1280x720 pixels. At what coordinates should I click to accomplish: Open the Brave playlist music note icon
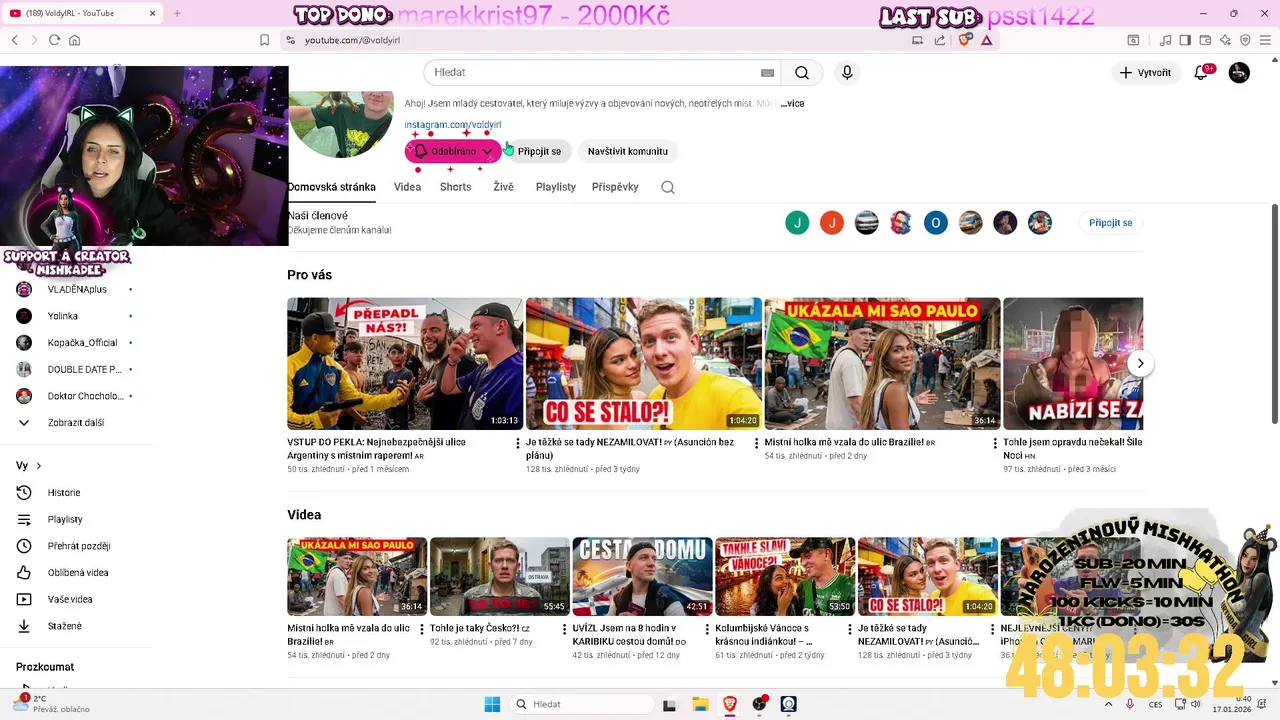coord(1165,40)
